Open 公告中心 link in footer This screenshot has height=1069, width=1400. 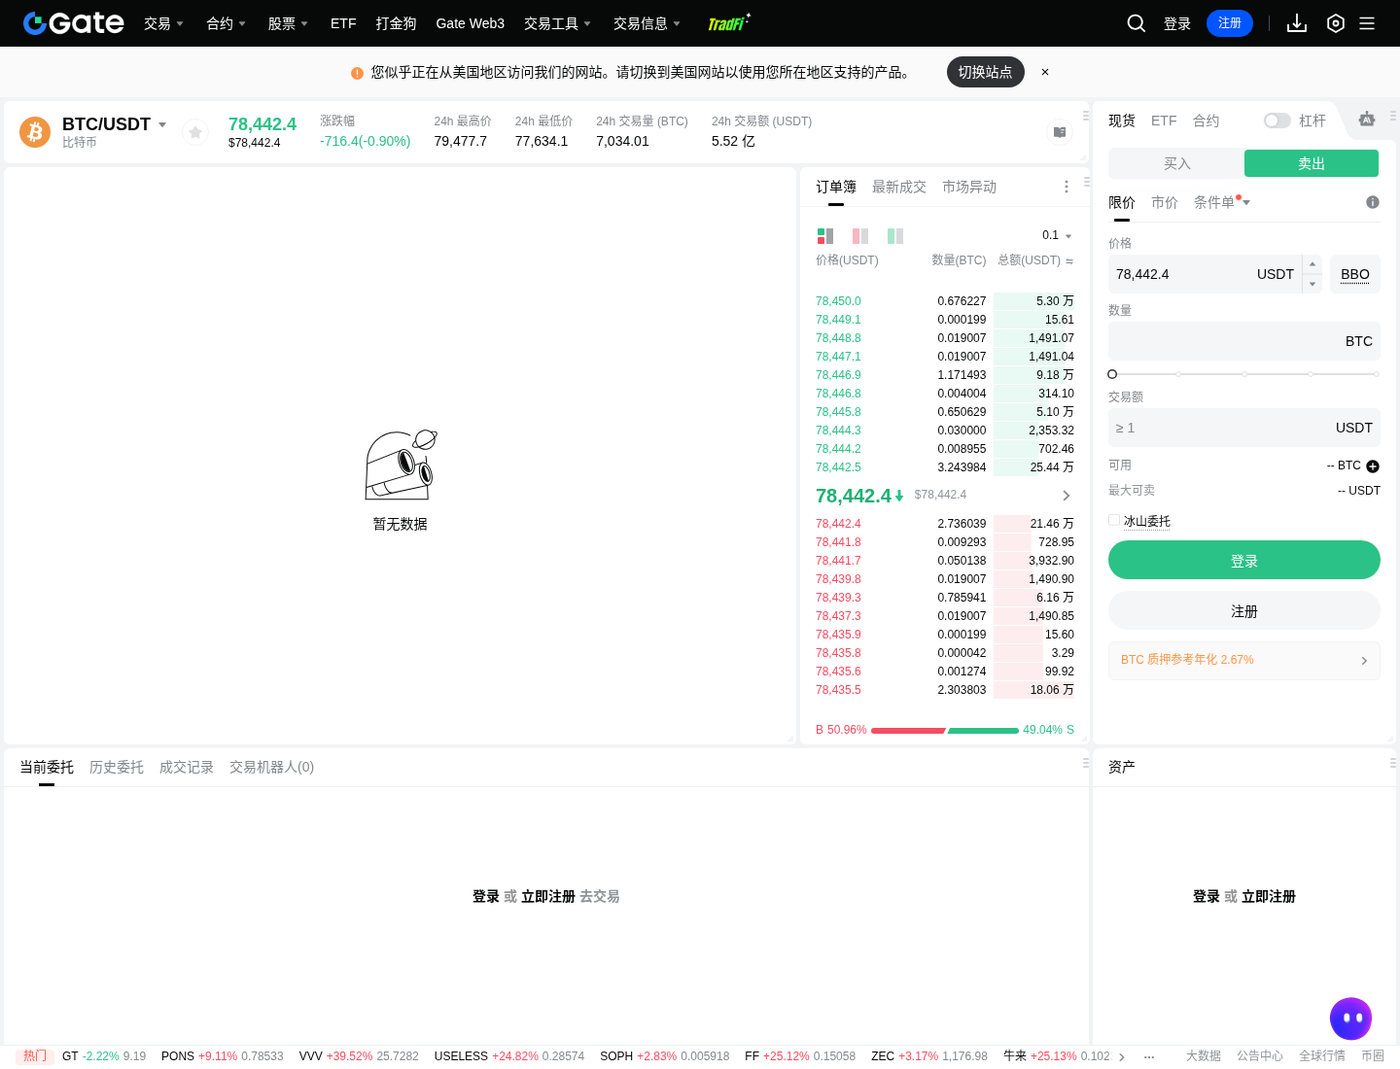point(1260,1056)
